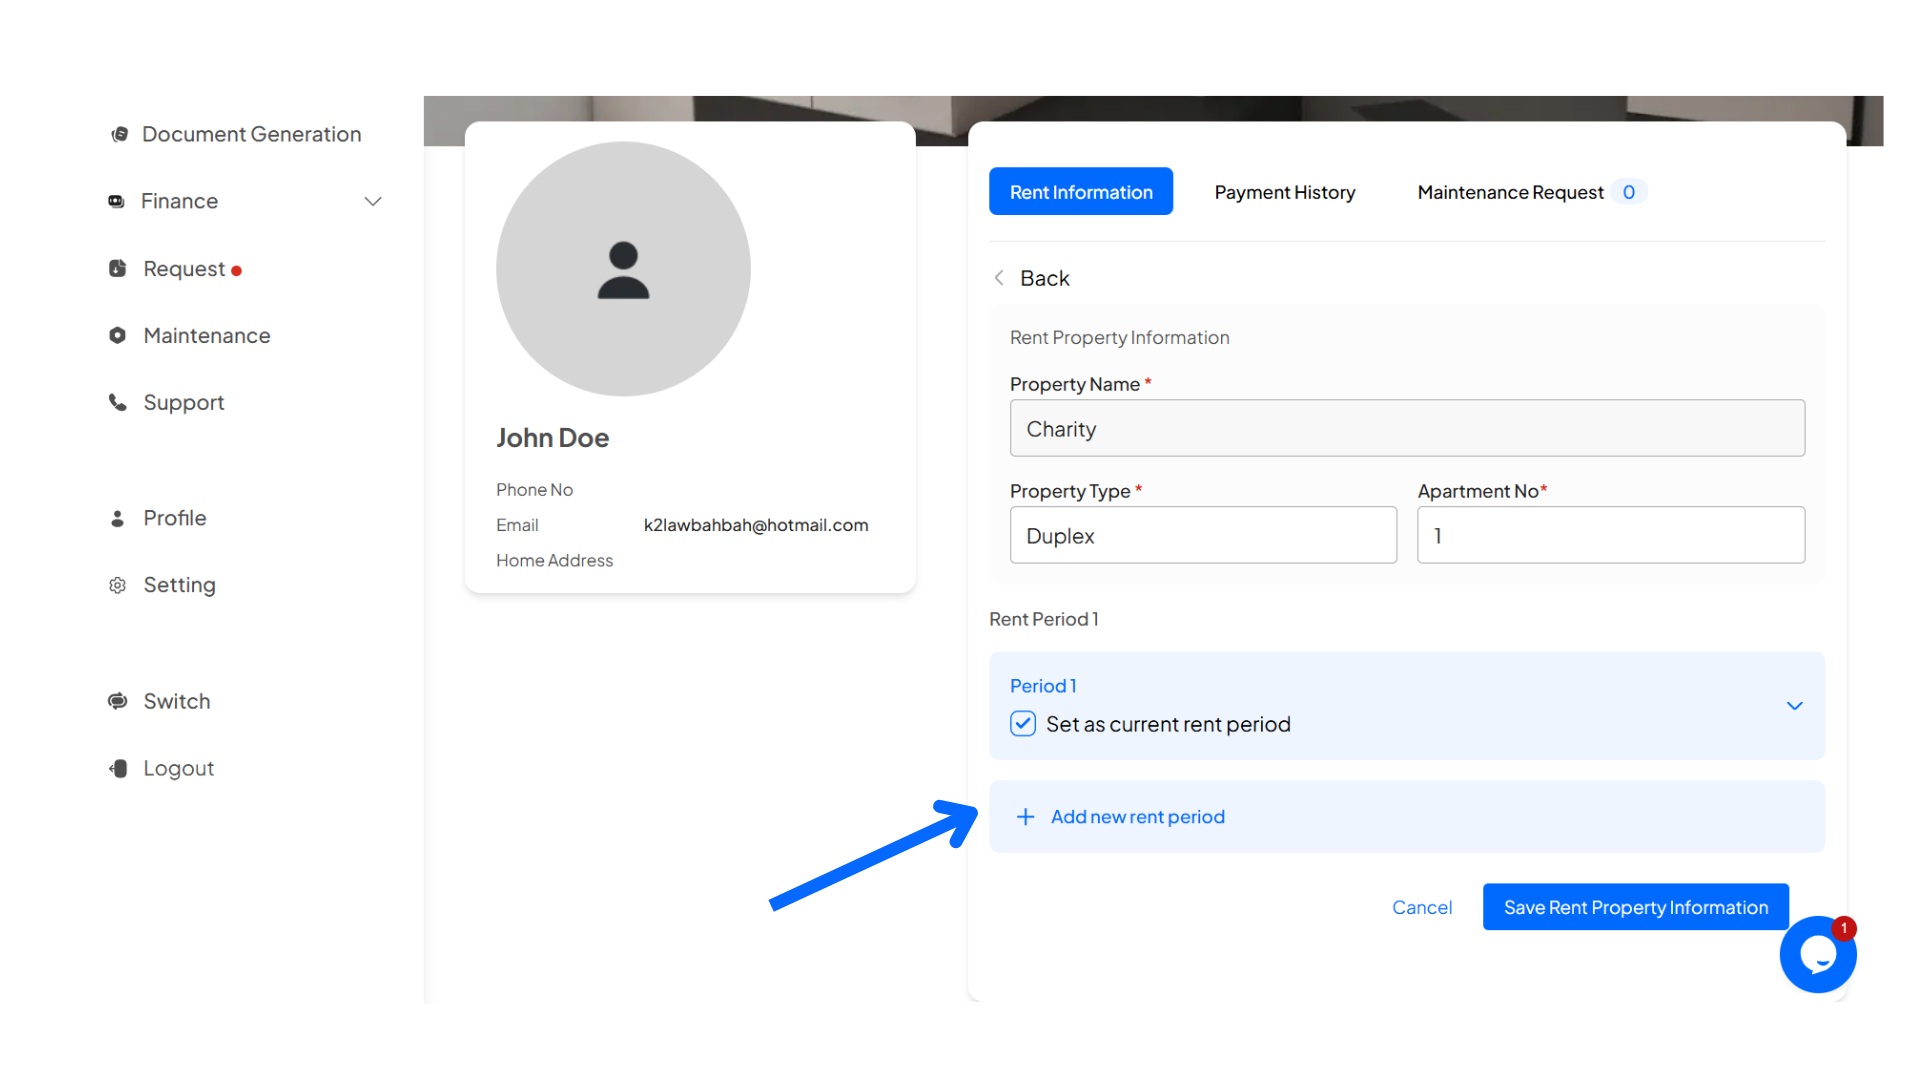Toggle Set as current rent period checkbox
Image resolution: width=1920 pixels, height=1080 pixels.
(x=1023, y=723)
